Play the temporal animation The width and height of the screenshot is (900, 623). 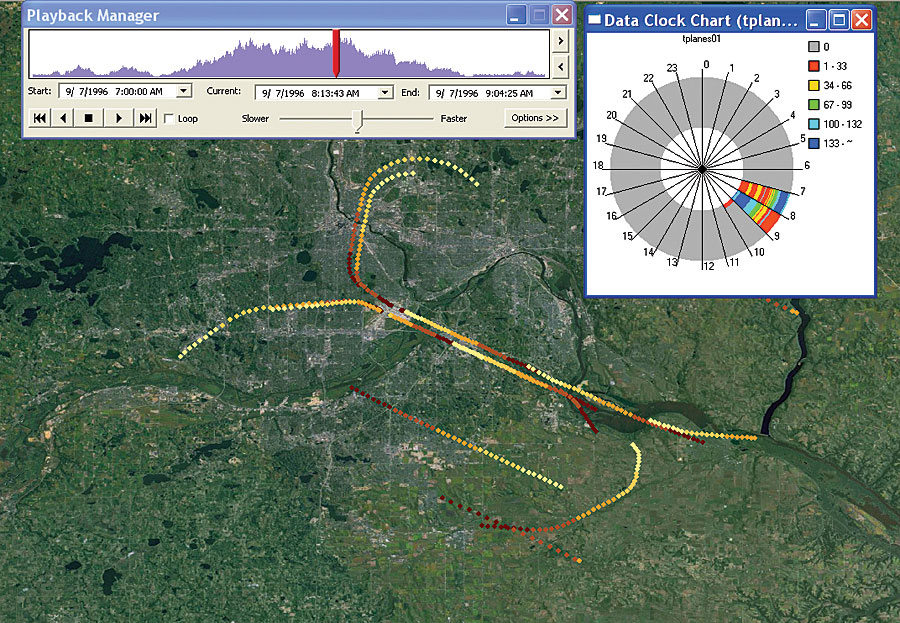(x=119, y=118)
